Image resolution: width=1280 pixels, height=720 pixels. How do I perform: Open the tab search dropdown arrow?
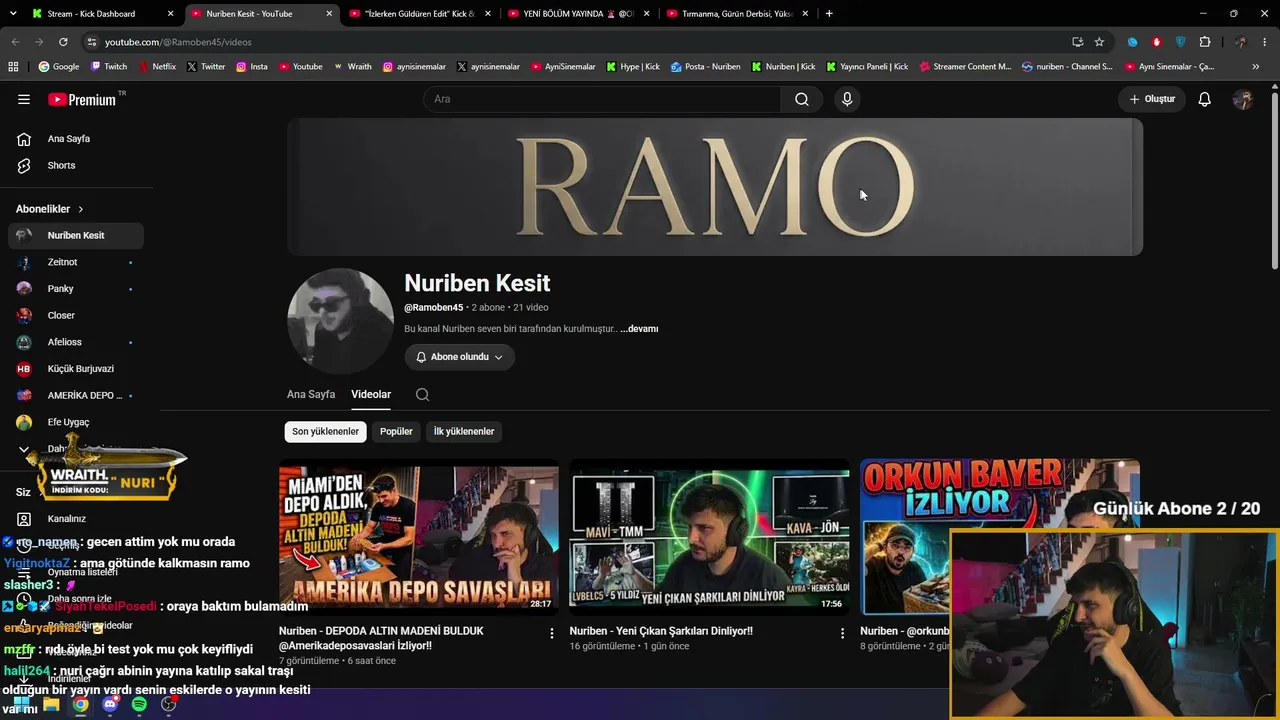pyautogui.click(x=13, y=14)
